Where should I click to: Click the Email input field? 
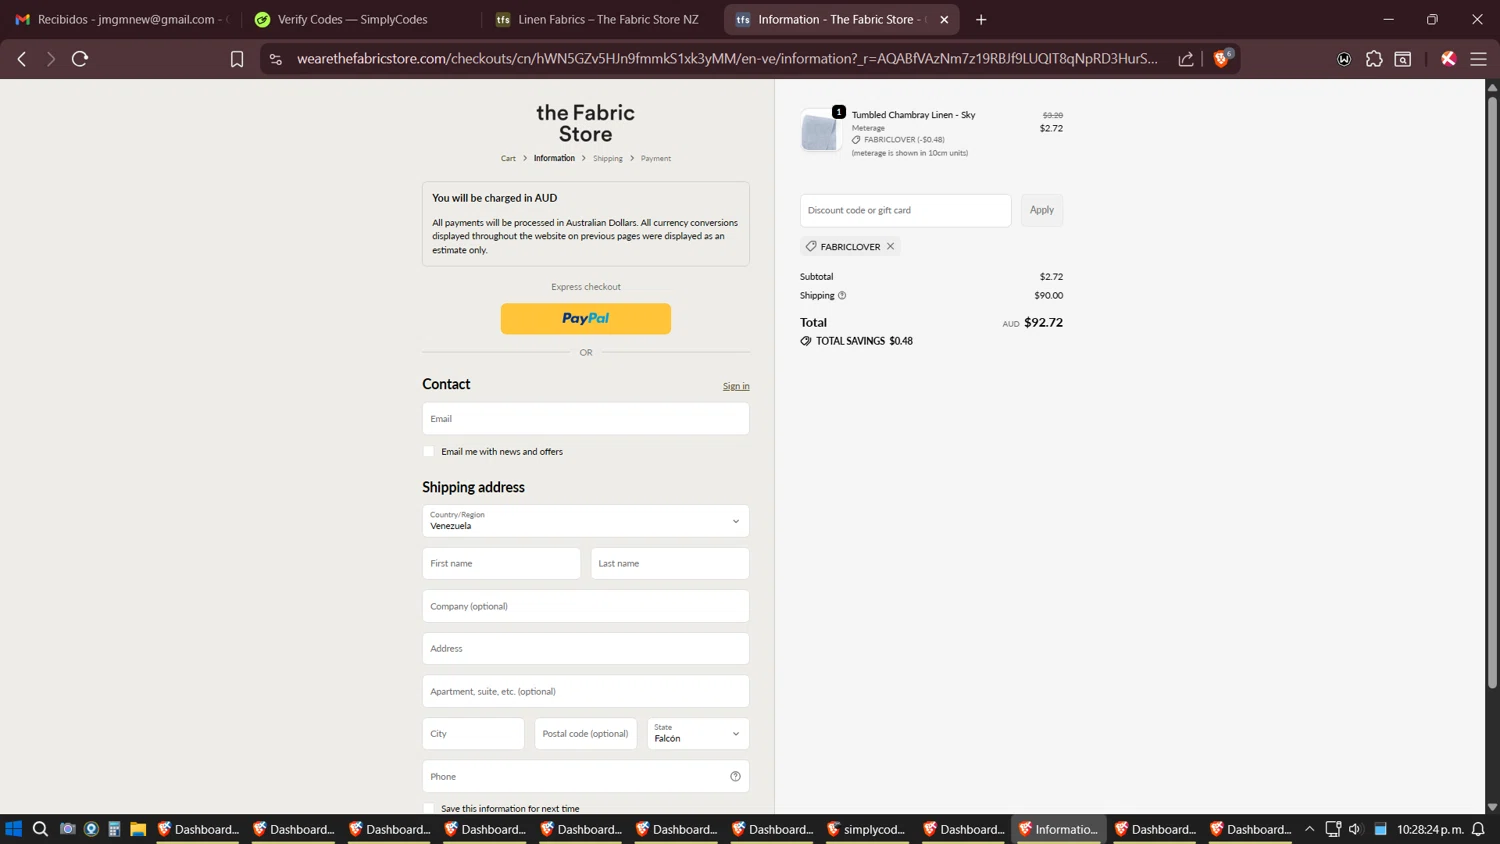tap(585, 418)
